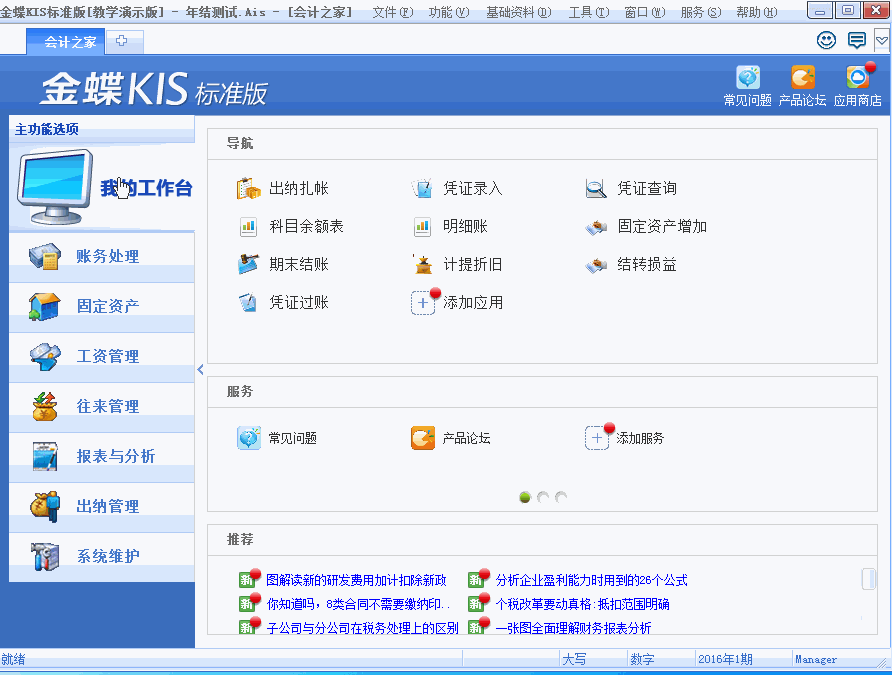The width and height of the screenshot is (892, 675).
Task: Open 文件(F) menu
Action: click(393, 12)
